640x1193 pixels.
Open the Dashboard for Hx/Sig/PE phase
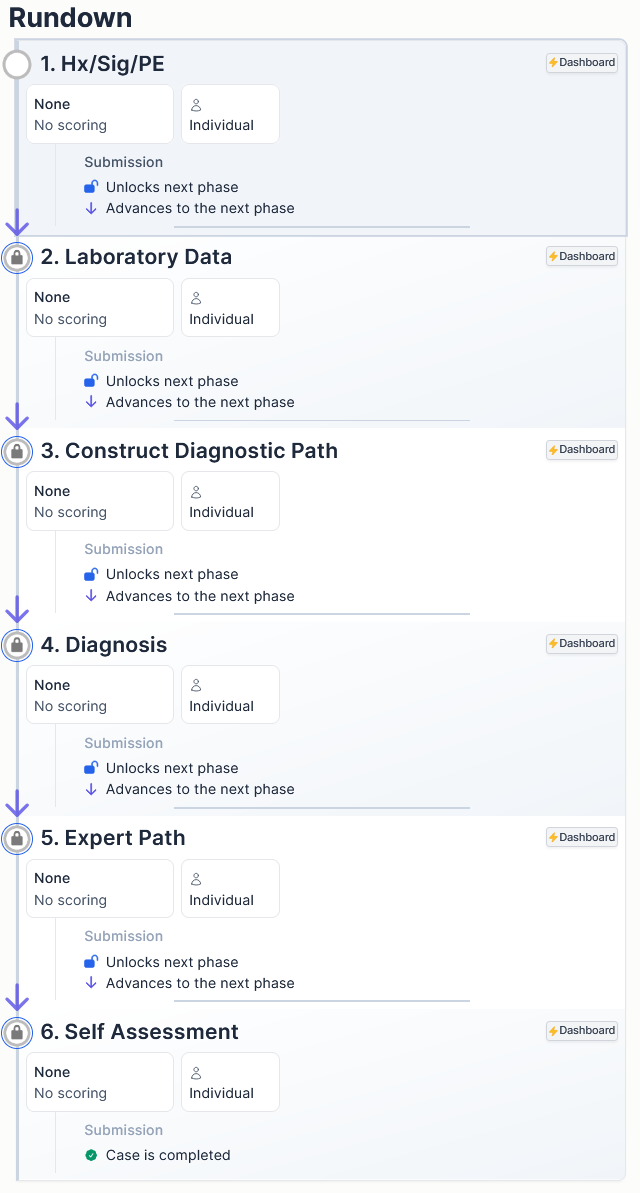(x=582, y=62)
